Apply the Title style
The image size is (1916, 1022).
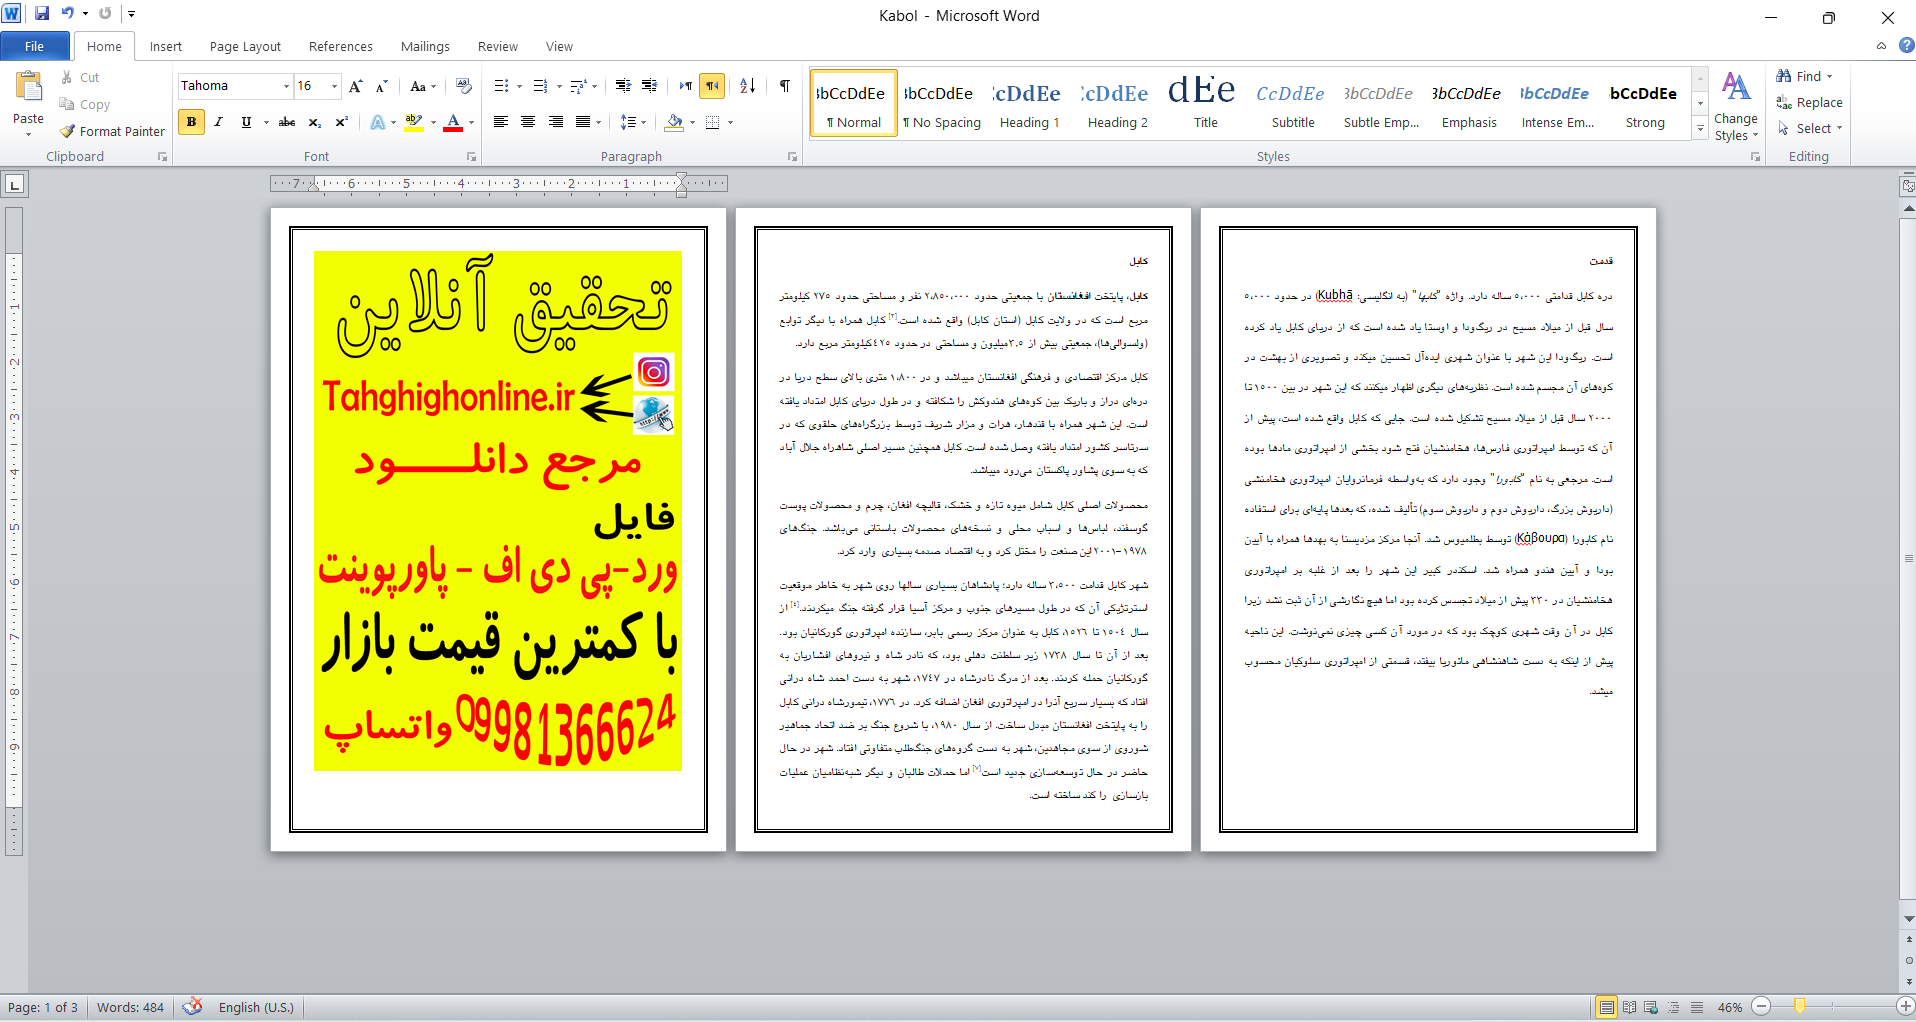1205,104
